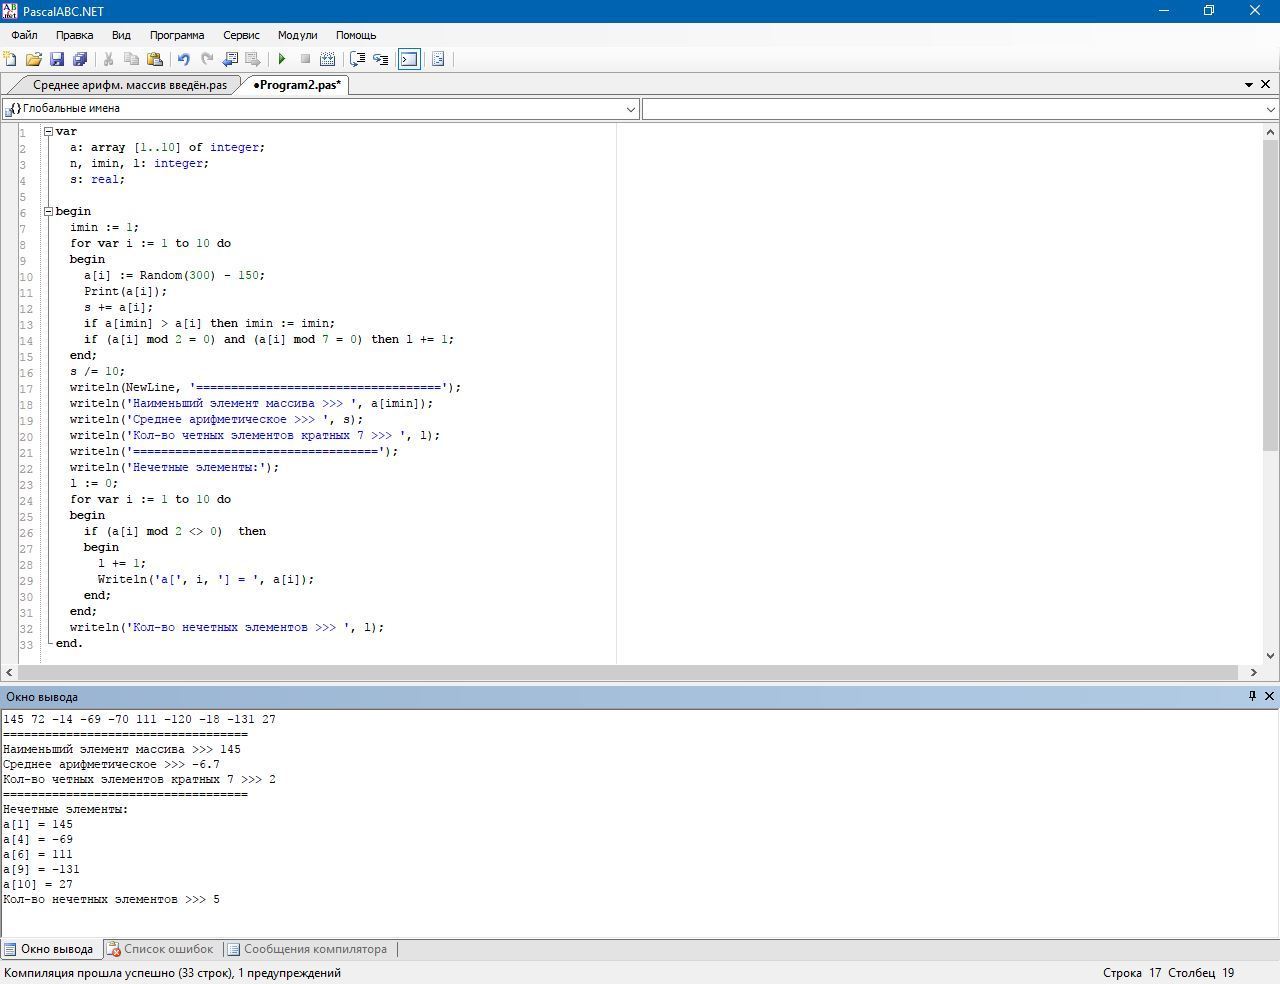This screenshot has height=984, width=1280.
Task: Save all open files
Action: [x=80, y=59]
